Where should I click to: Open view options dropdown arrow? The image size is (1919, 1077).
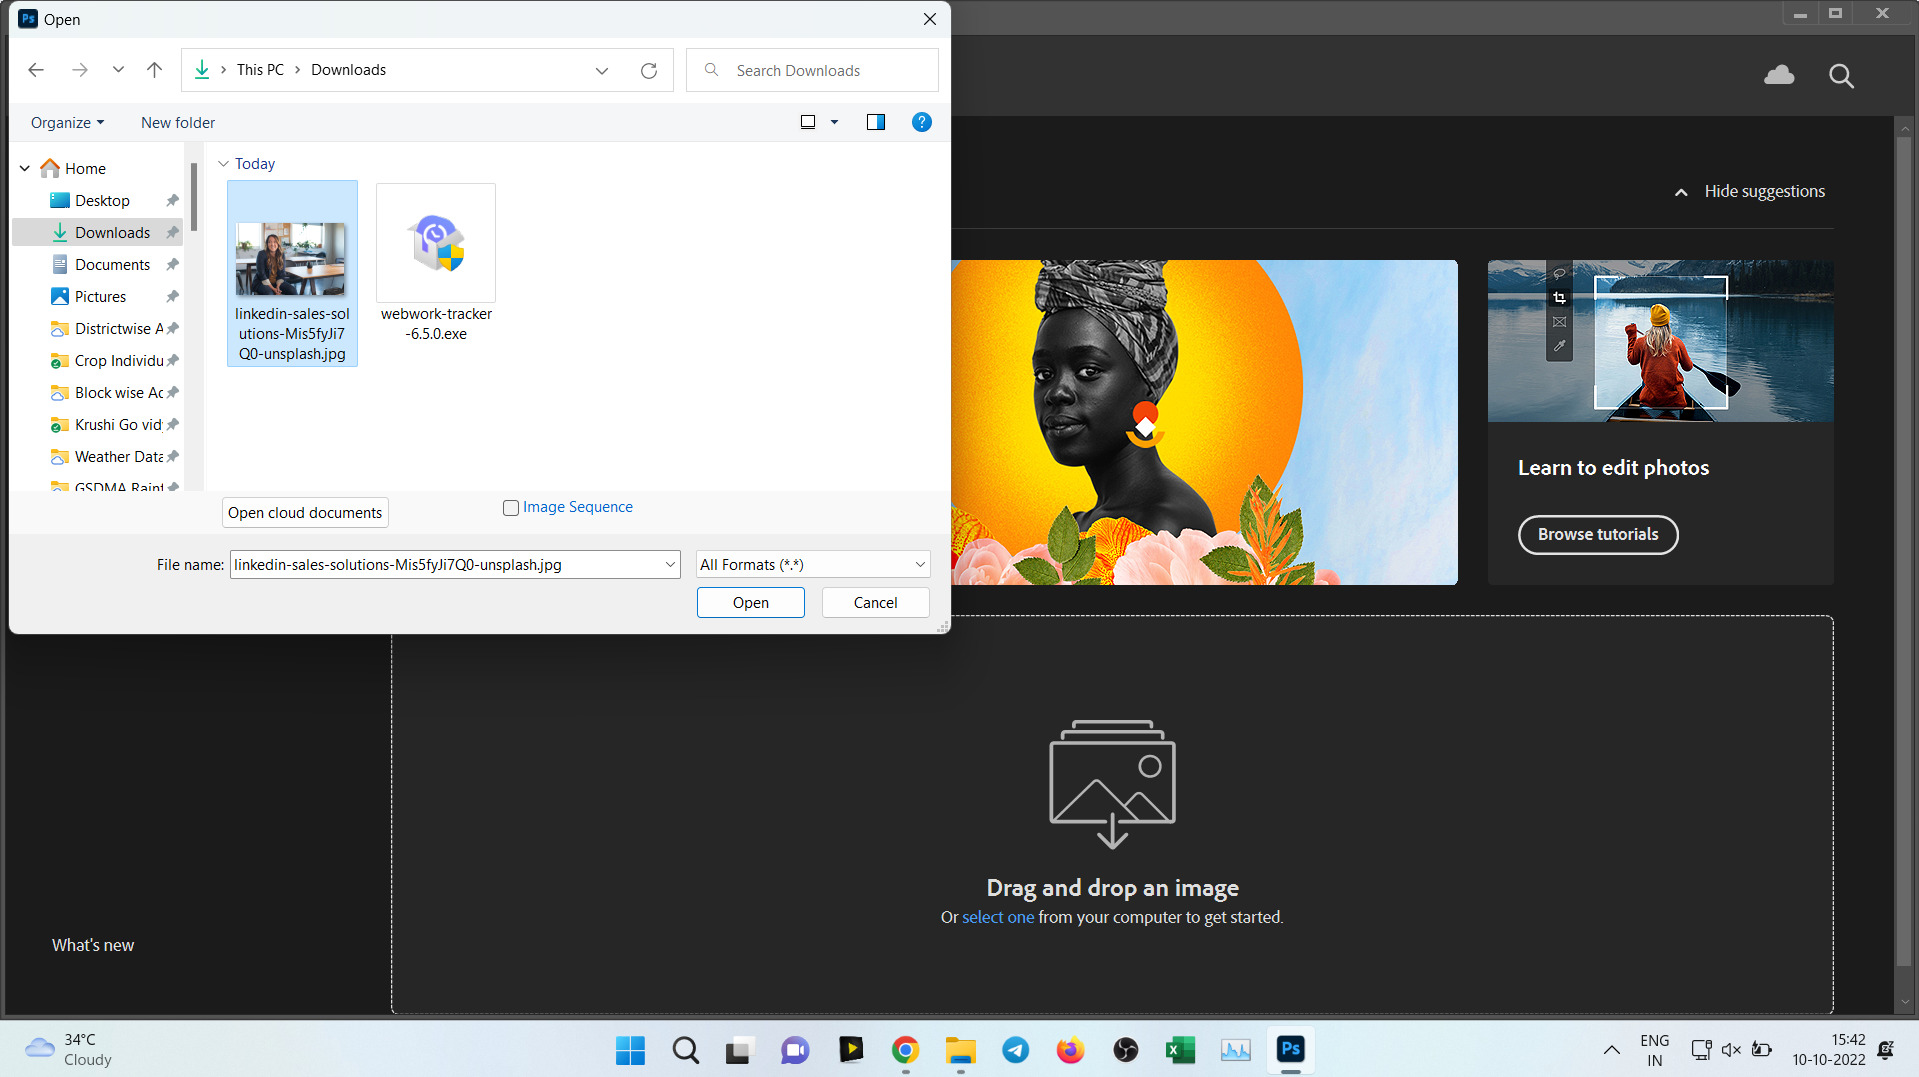pyautogui.click(x=834, y=122)
